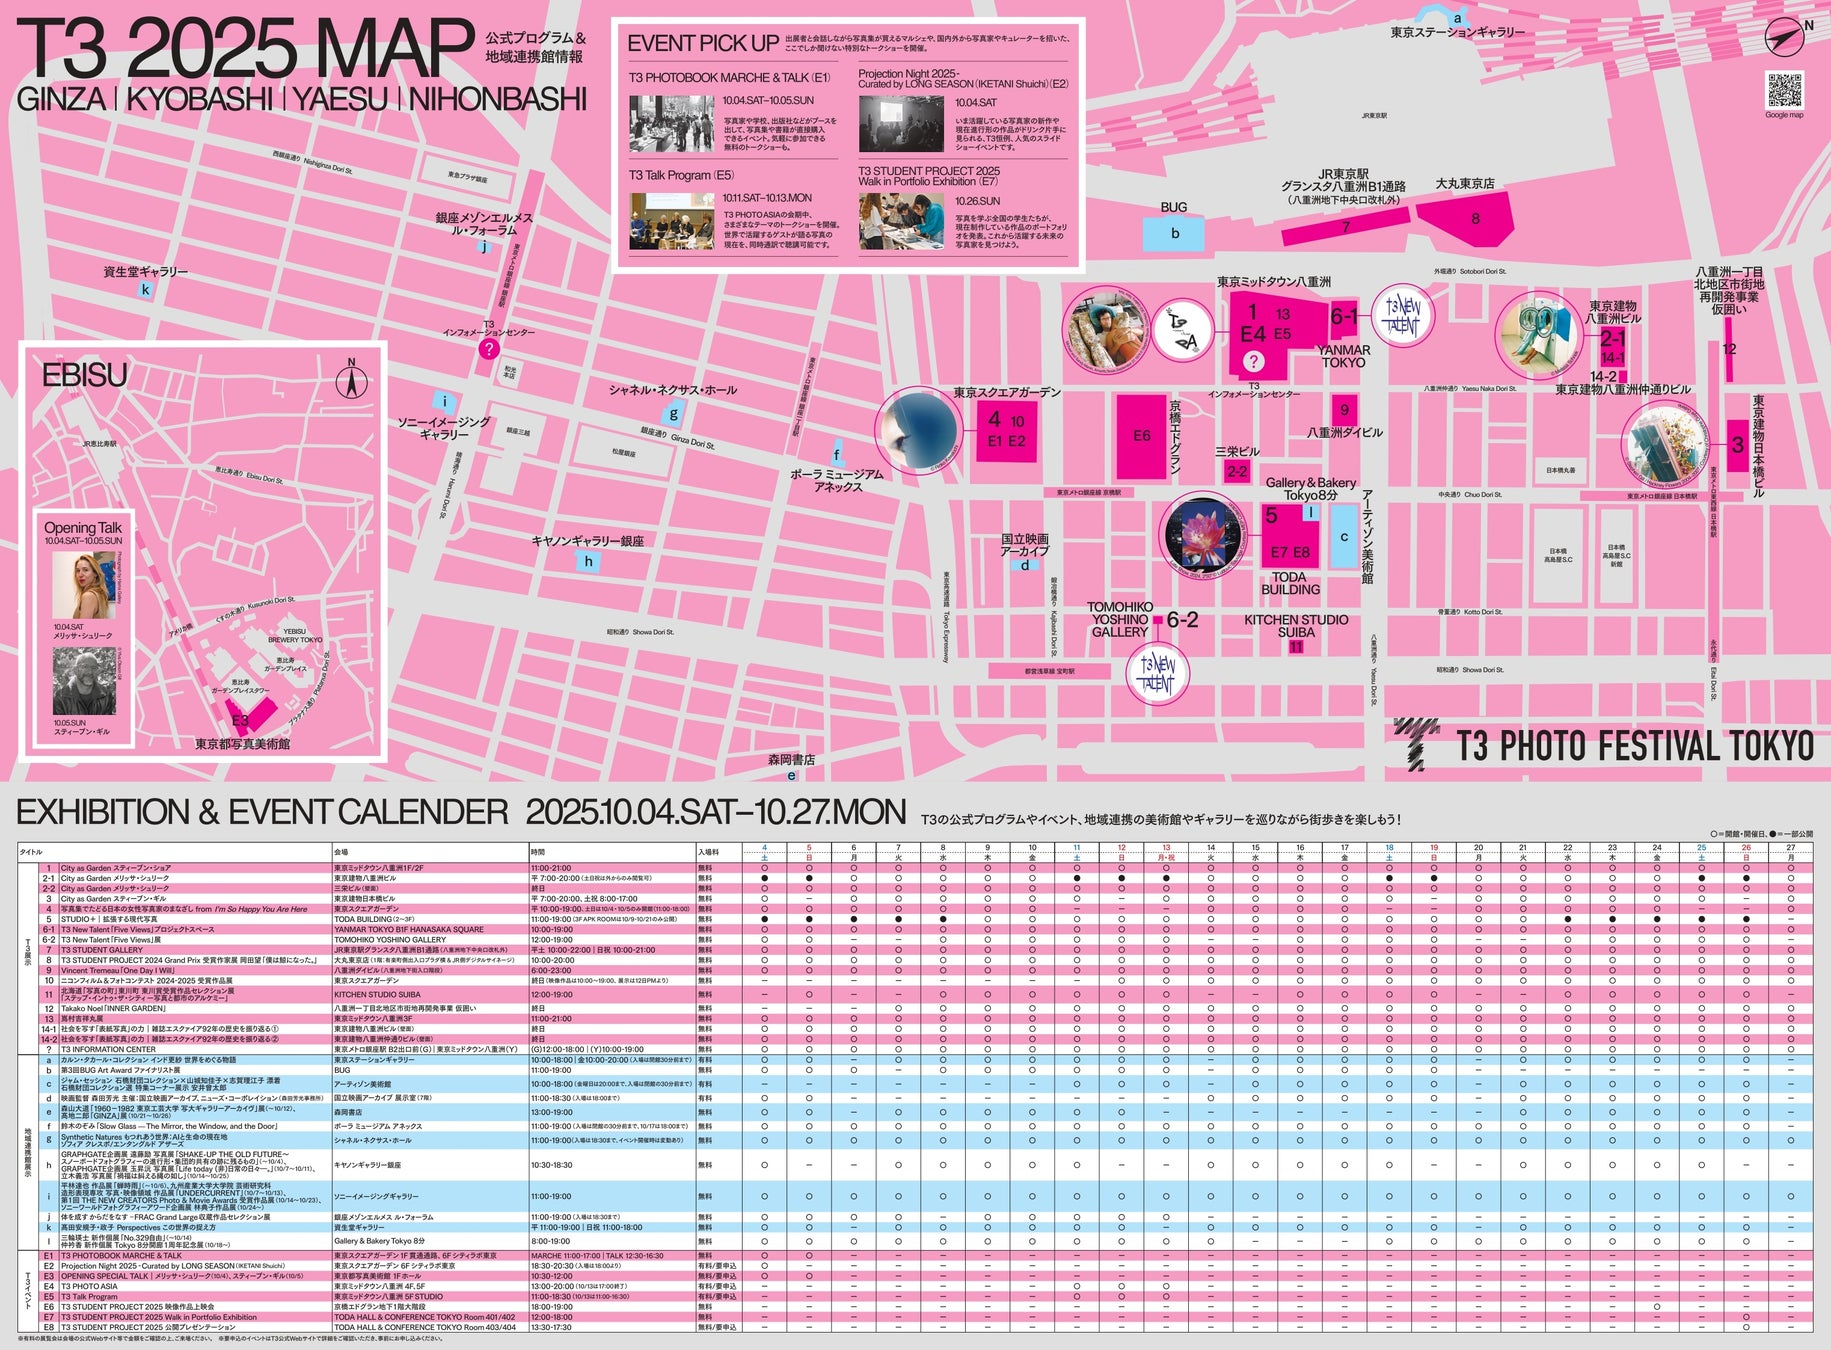The width and height of the screenshot is (1831, 1350).
Task: Open the T3 PHOTOBOOK MARCHE & TALK event photo
Action: pyautogui.click(x=671, y=124)
